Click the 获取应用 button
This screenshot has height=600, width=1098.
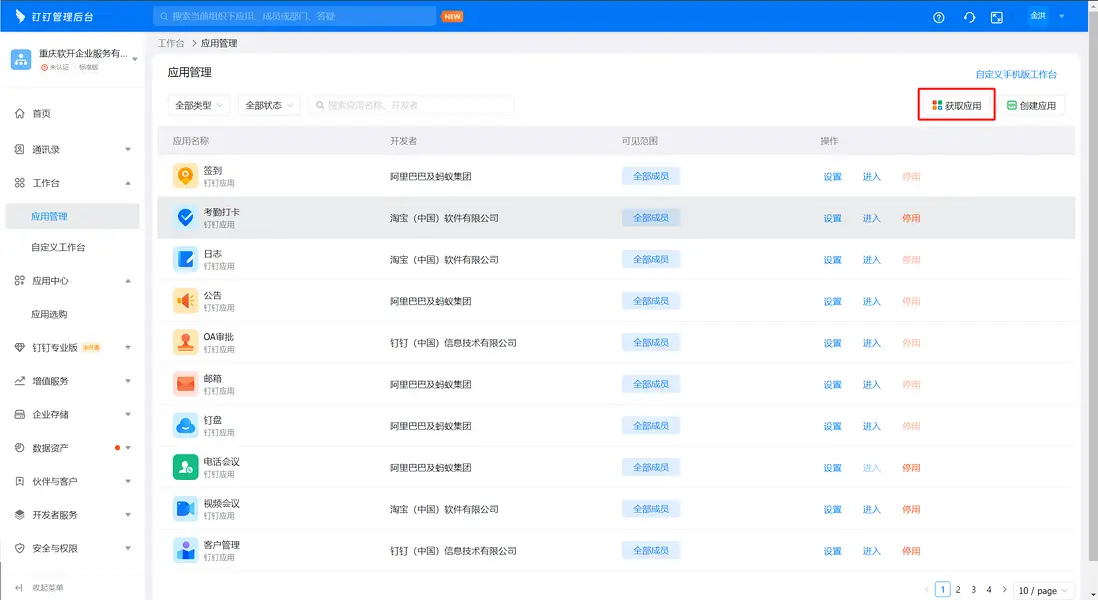pyautogui.click(x=957, y=106)
